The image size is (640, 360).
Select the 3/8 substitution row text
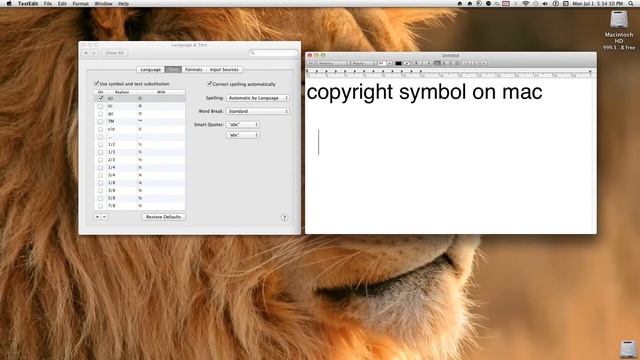111,190
